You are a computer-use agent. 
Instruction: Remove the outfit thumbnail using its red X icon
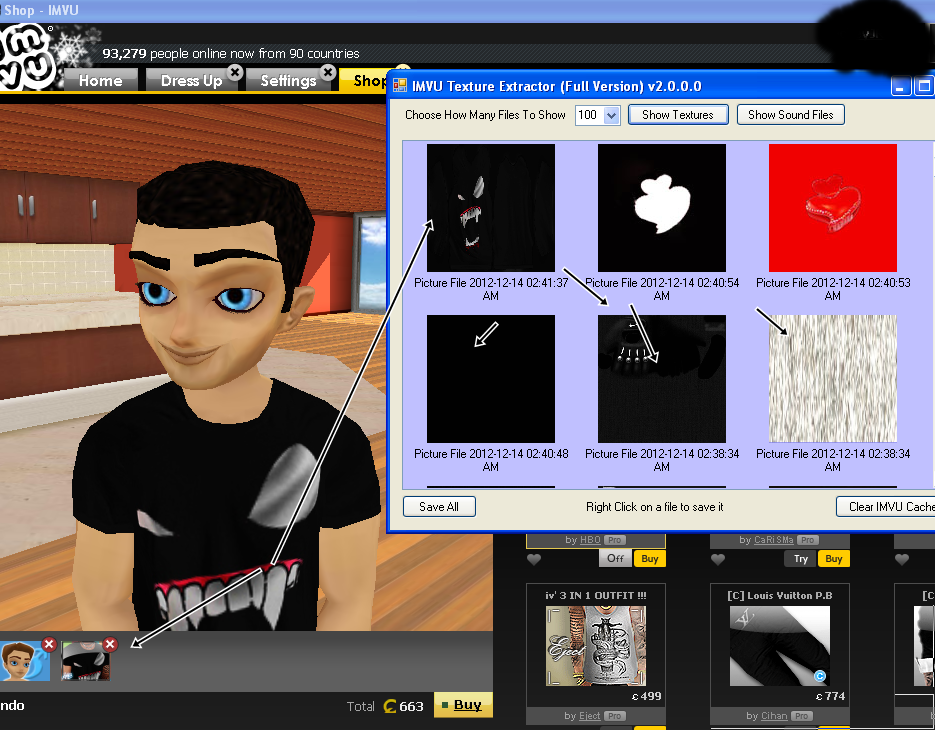pos(110,644)
